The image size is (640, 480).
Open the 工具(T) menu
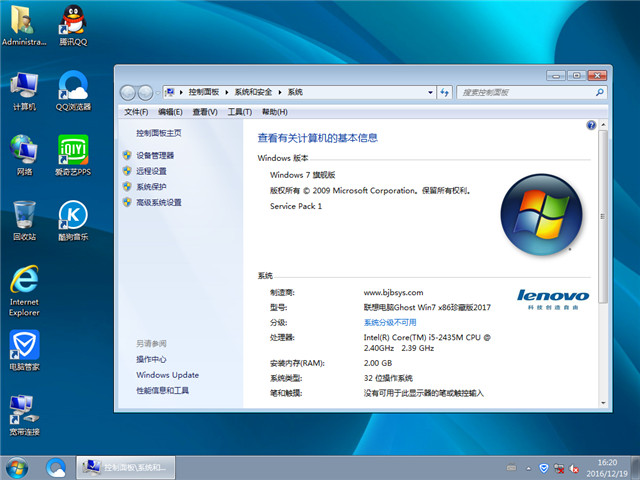(x=239, y=112)
